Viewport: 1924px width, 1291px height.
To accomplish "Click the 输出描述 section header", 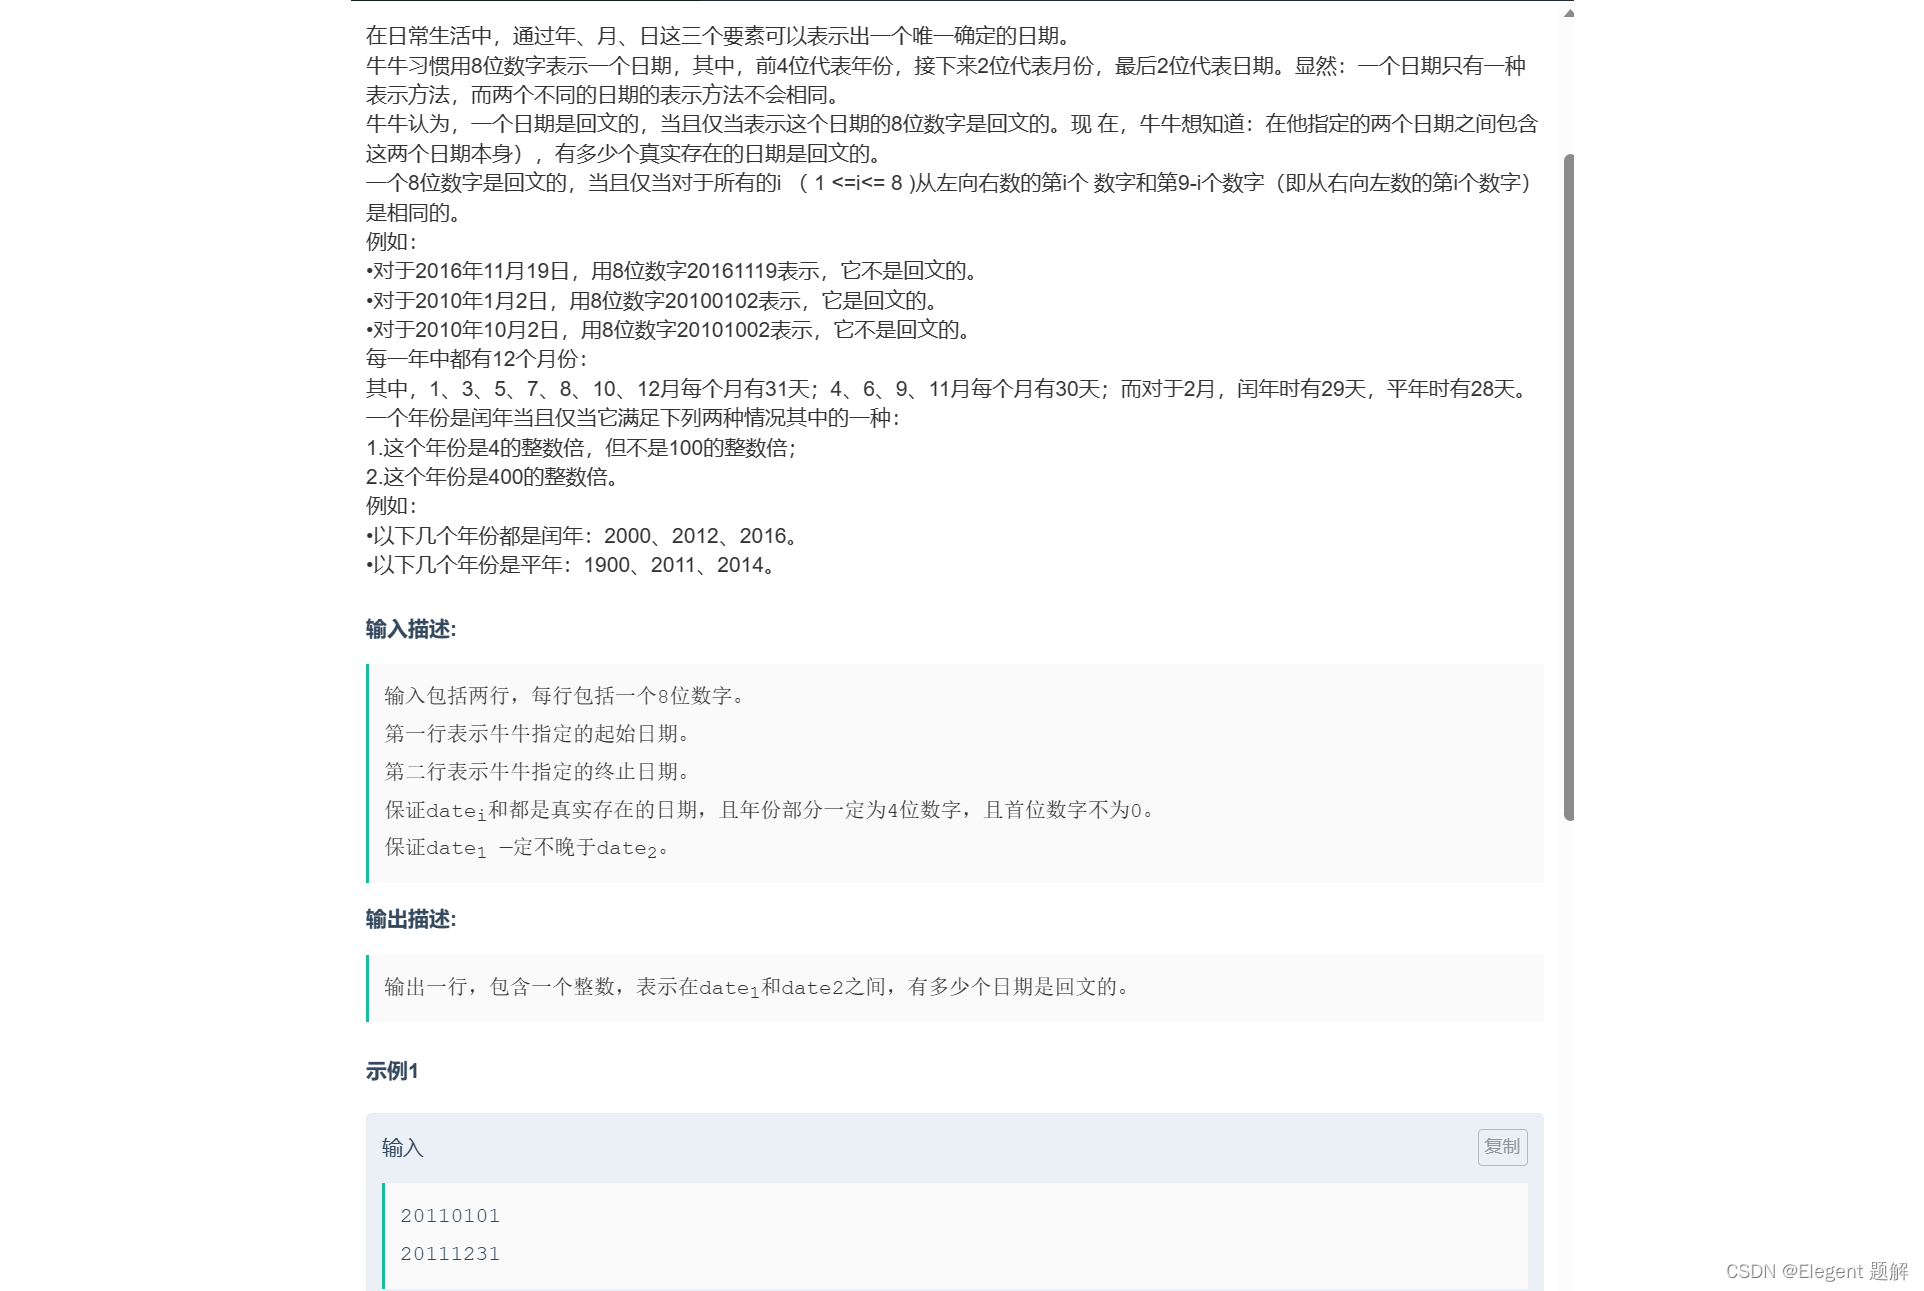I will [410, 919].
